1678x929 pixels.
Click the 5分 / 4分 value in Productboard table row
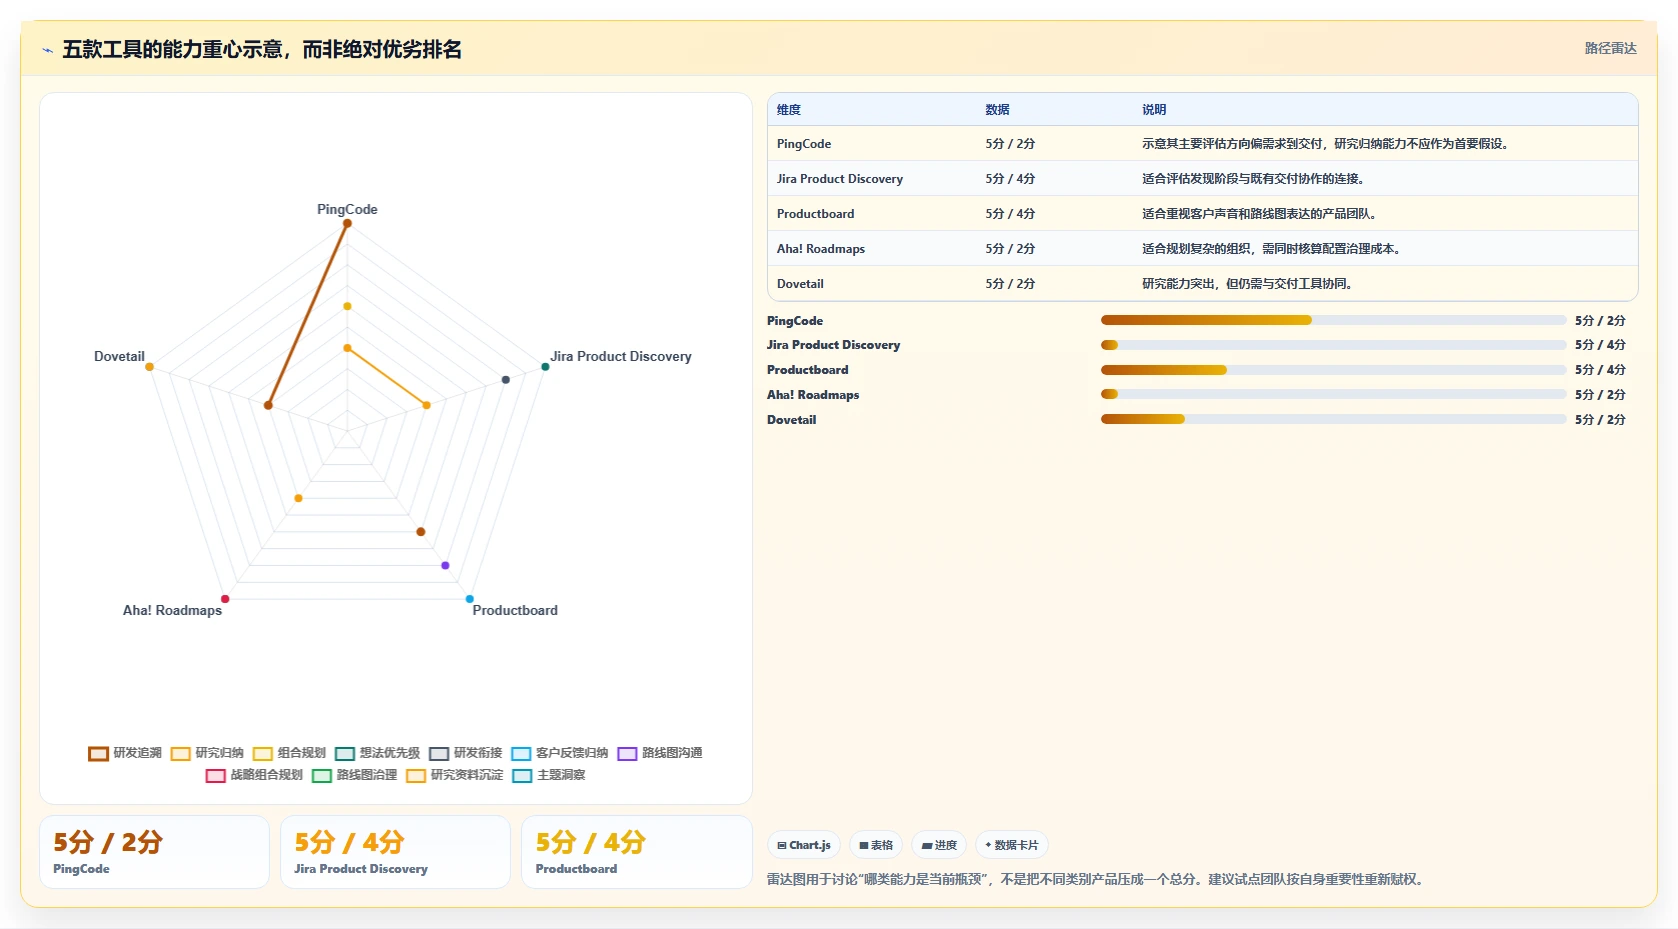(1010, 214)
